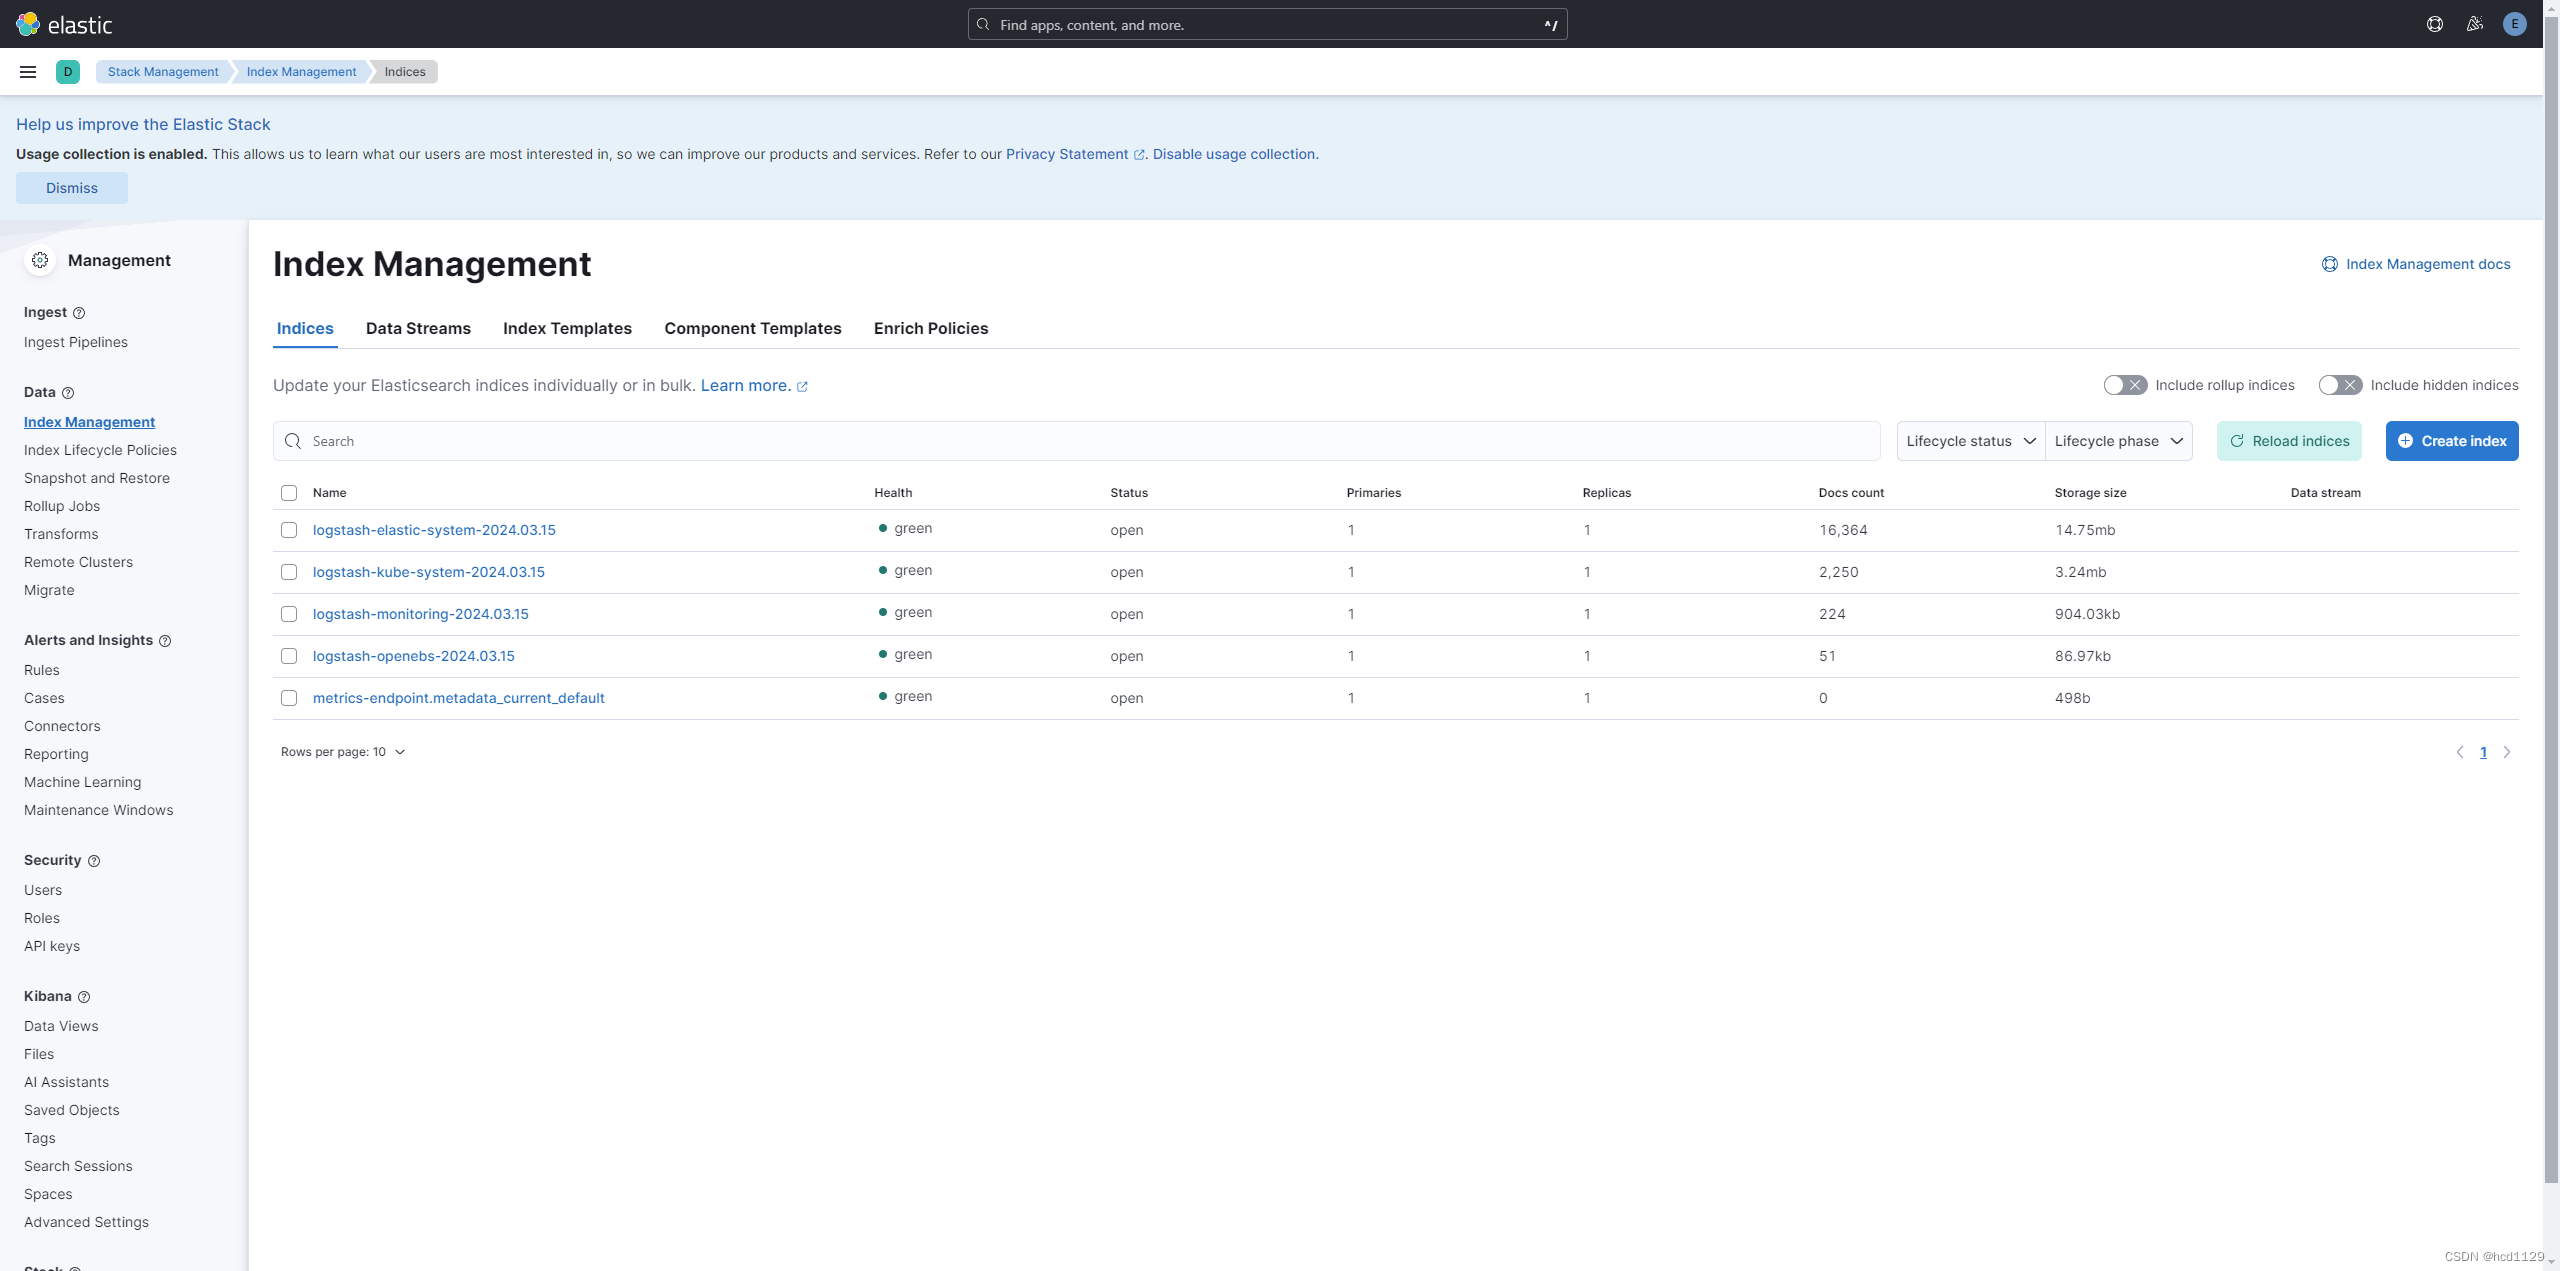Viewport: 2560px width, 1271px height.
Task: Click the Create index button
Action: [x=2452, y=441]
